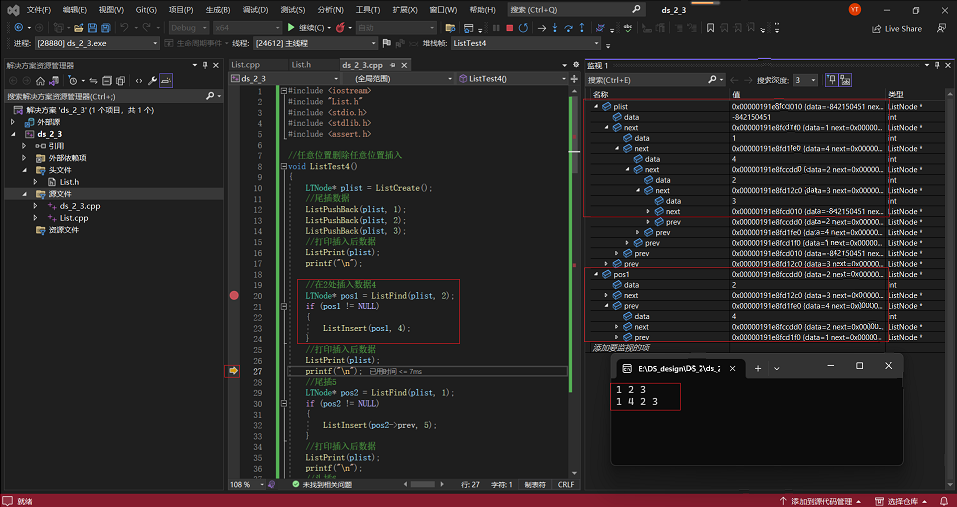Viewport: 957px width, 507px height.
Task: Collapse the plist variable in watch
Action: (x=596, y=106)
